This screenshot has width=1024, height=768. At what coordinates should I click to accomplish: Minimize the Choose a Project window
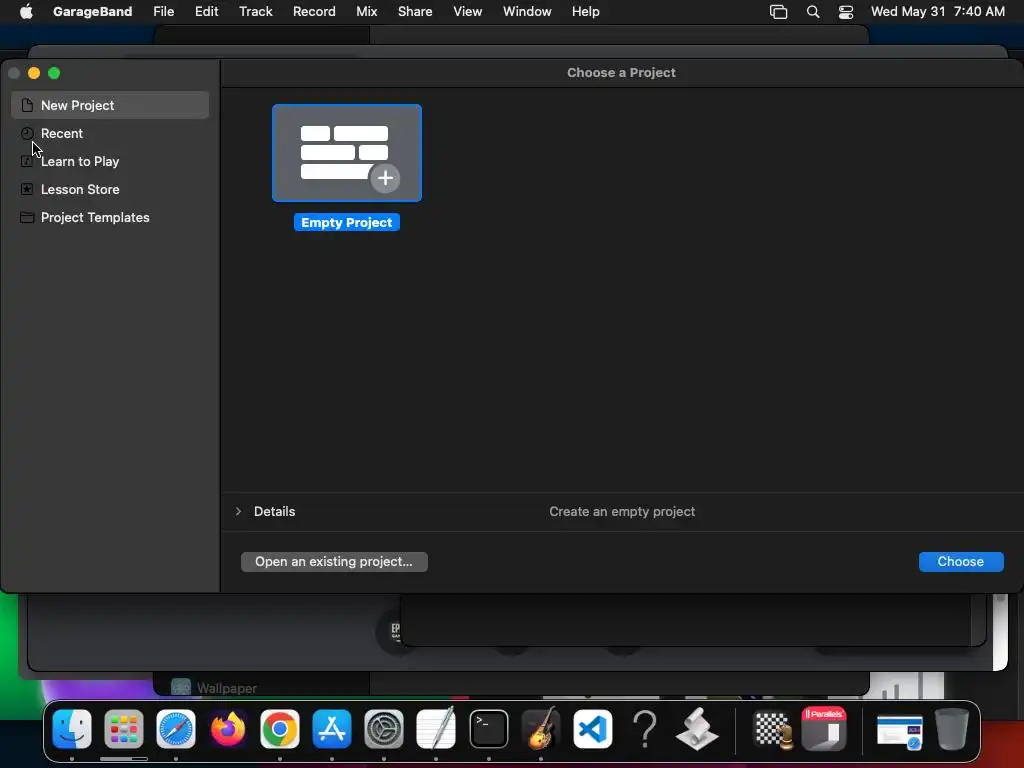[x=34, y=73]
